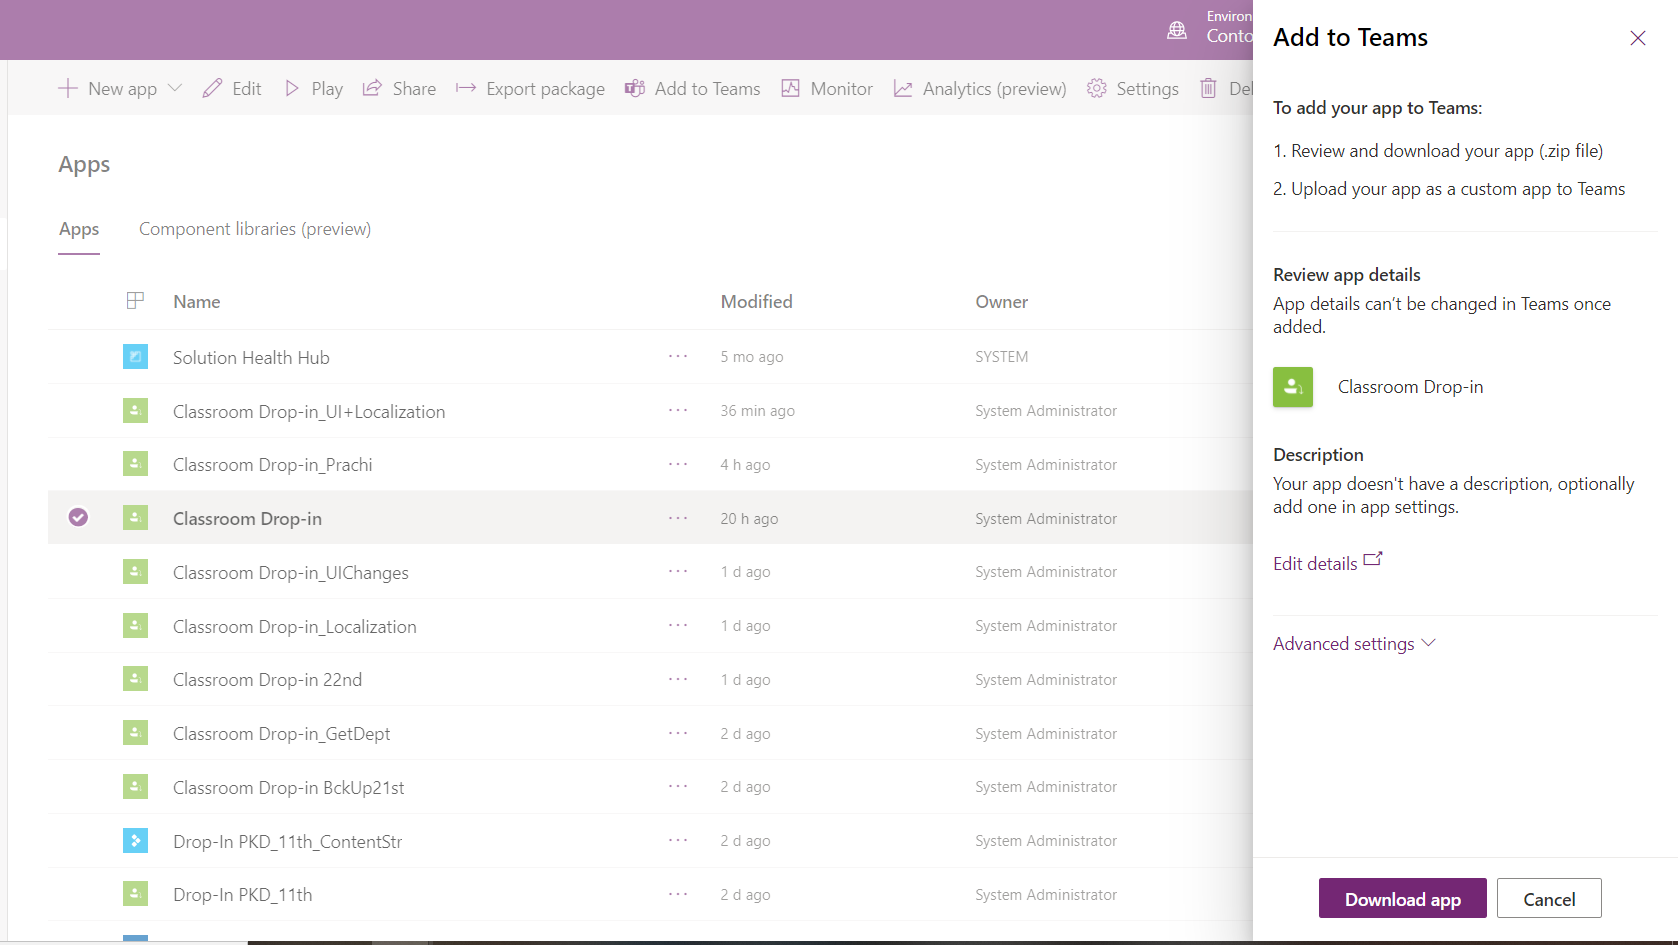Click the column layout icon beside Name

136,301
